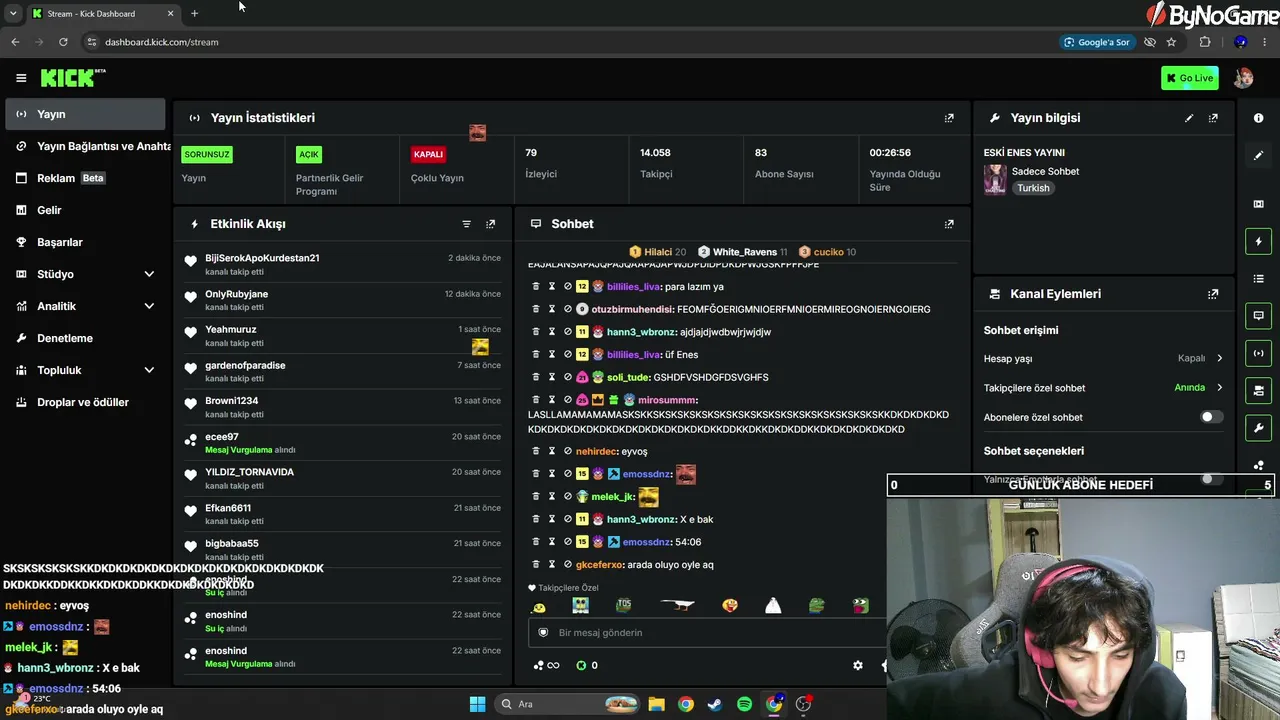This screenshot has width=1280, height=720.
Task: Open Başarılar in the sidebar
Action: pyautogui.click(x=85, y=242)
